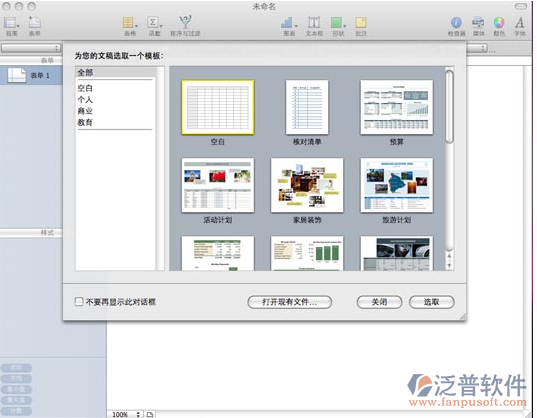Image resolution: width=537 pixels, height=418 pixels.
Task: Open the 100% zoom level dropdown
Action: [126, 414]
